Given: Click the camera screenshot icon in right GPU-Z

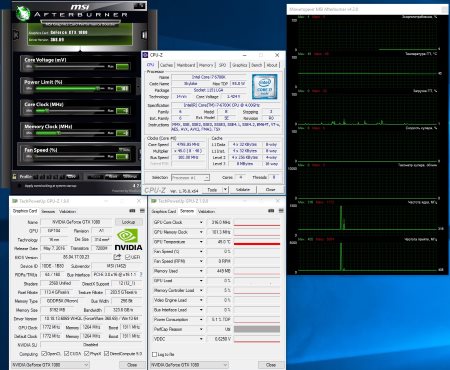Looking at the screenshot, I should [x=271, y=211].
